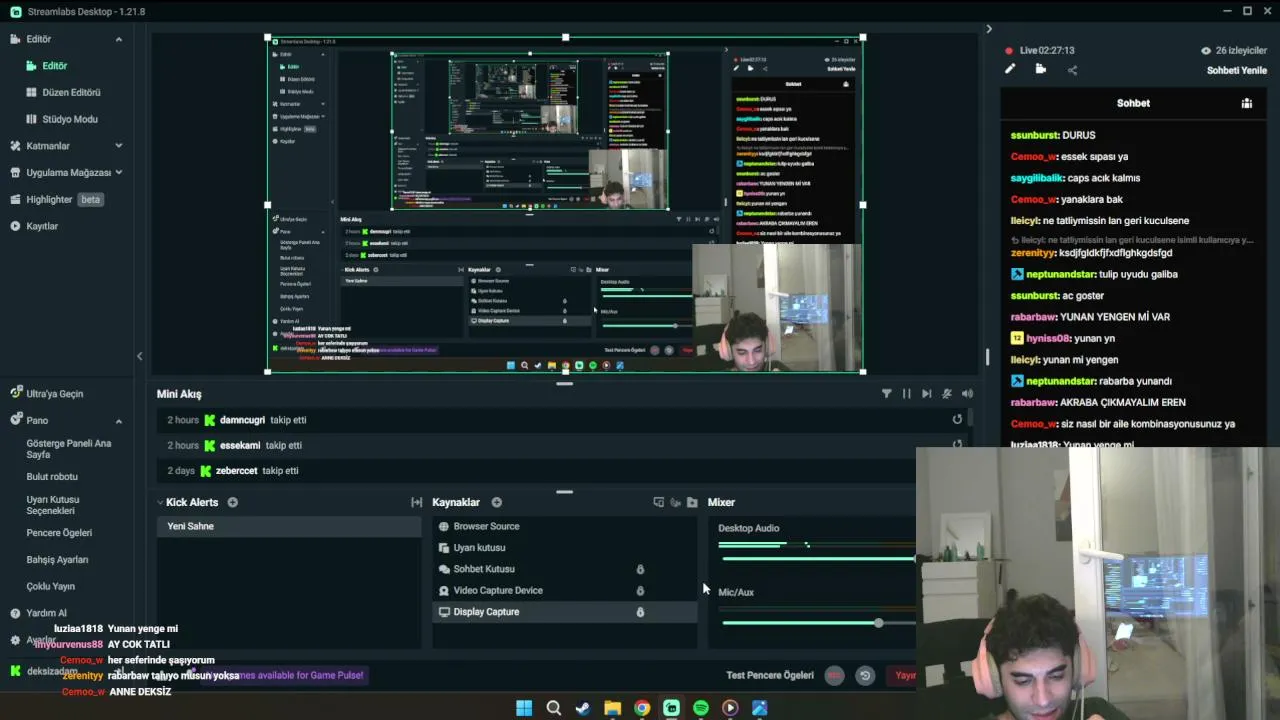Toggle the Mini Akış alert volume

(x=967, y=394)
